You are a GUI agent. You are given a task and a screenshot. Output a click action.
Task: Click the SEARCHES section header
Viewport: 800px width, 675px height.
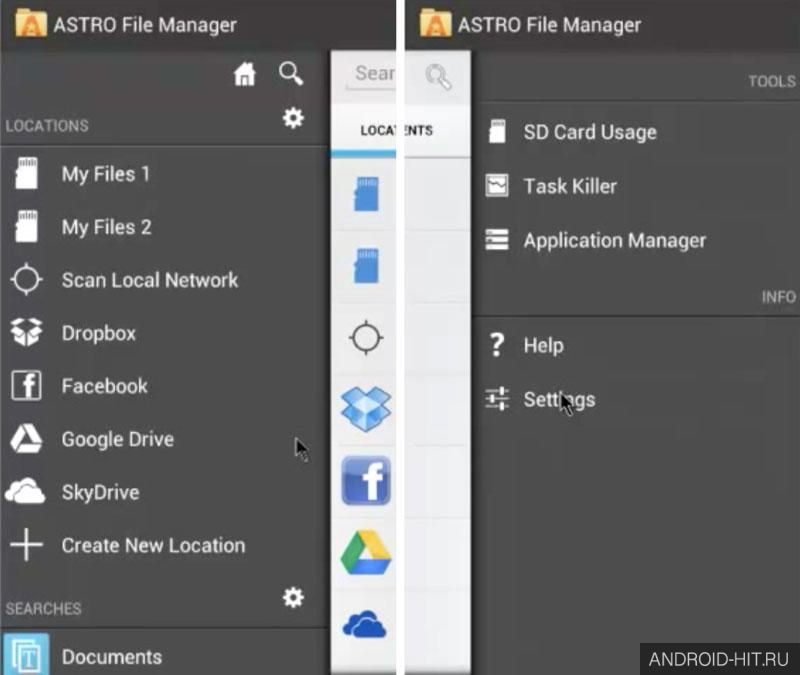(x=43, y=608)
